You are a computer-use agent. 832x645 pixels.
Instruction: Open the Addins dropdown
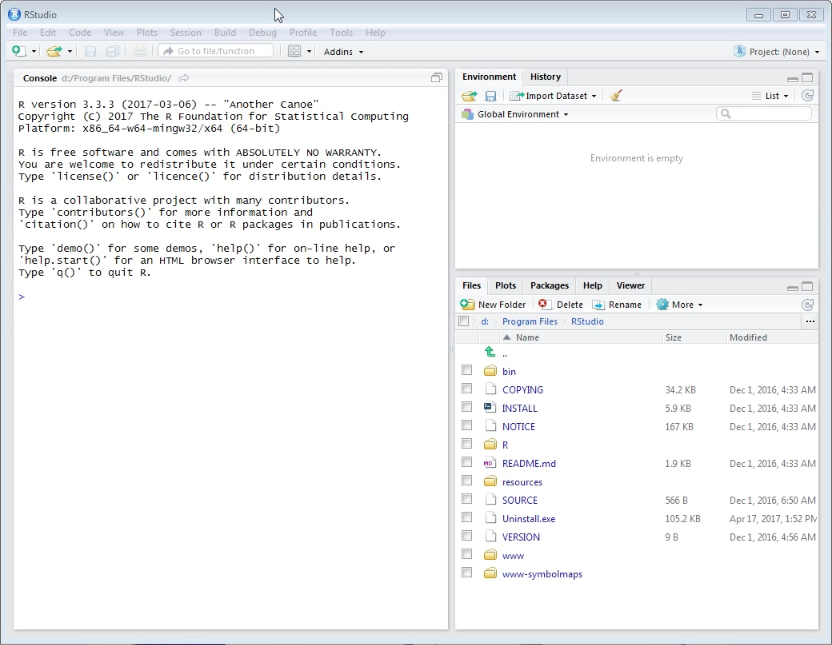coord(343,51)
